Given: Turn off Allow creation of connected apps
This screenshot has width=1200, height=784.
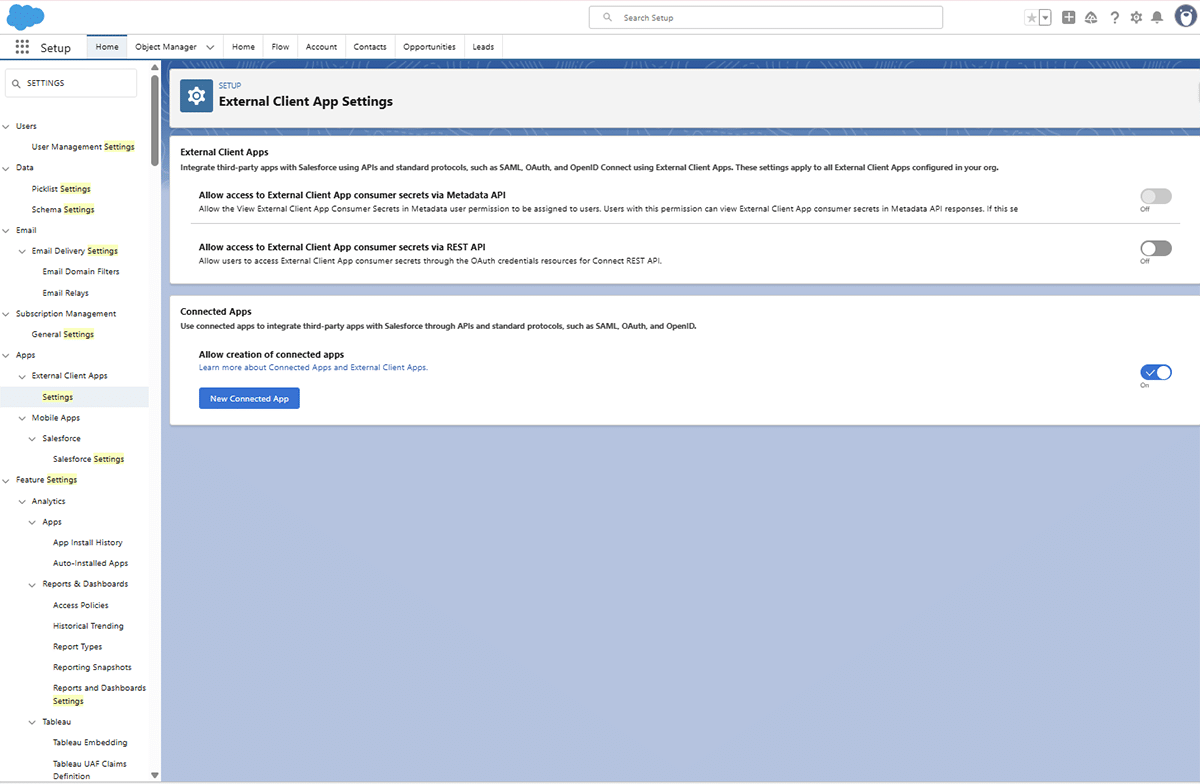Looking at the screenshot, I should 1155,372.
